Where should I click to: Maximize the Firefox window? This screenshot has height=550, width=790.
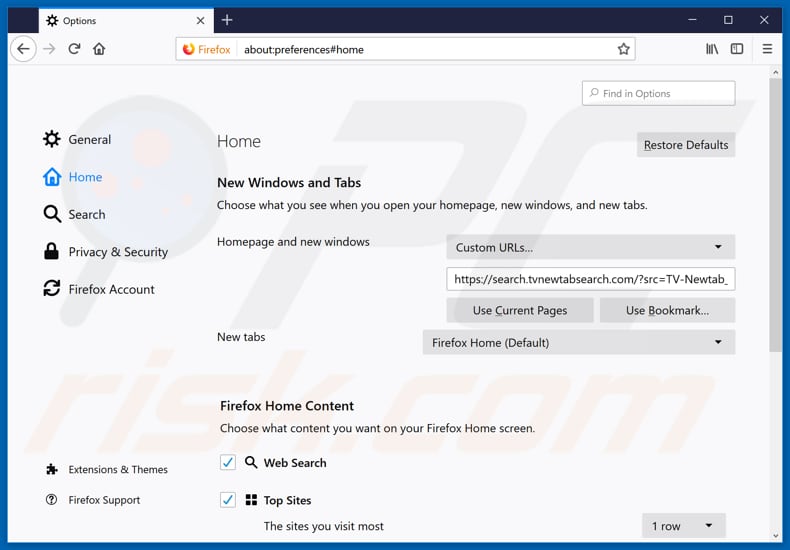728,20
